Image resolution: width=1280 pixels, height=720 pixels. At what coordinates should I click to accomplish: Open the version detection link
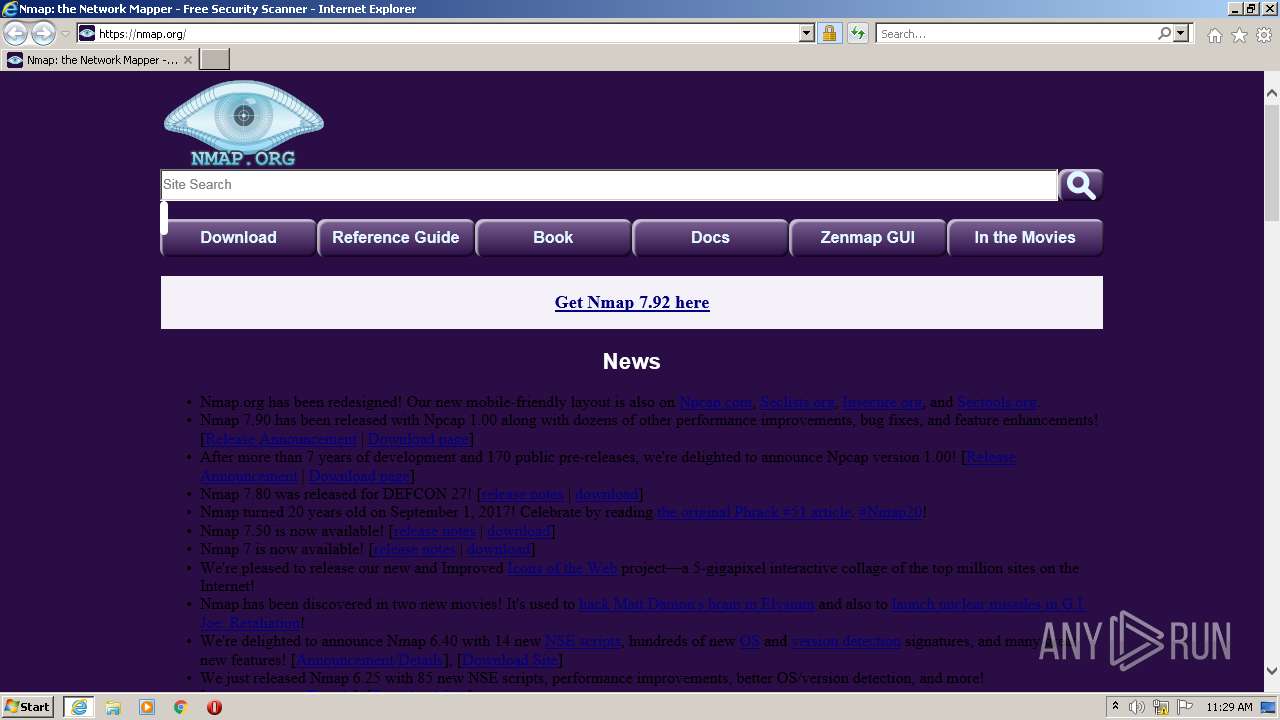pos(846,641)
